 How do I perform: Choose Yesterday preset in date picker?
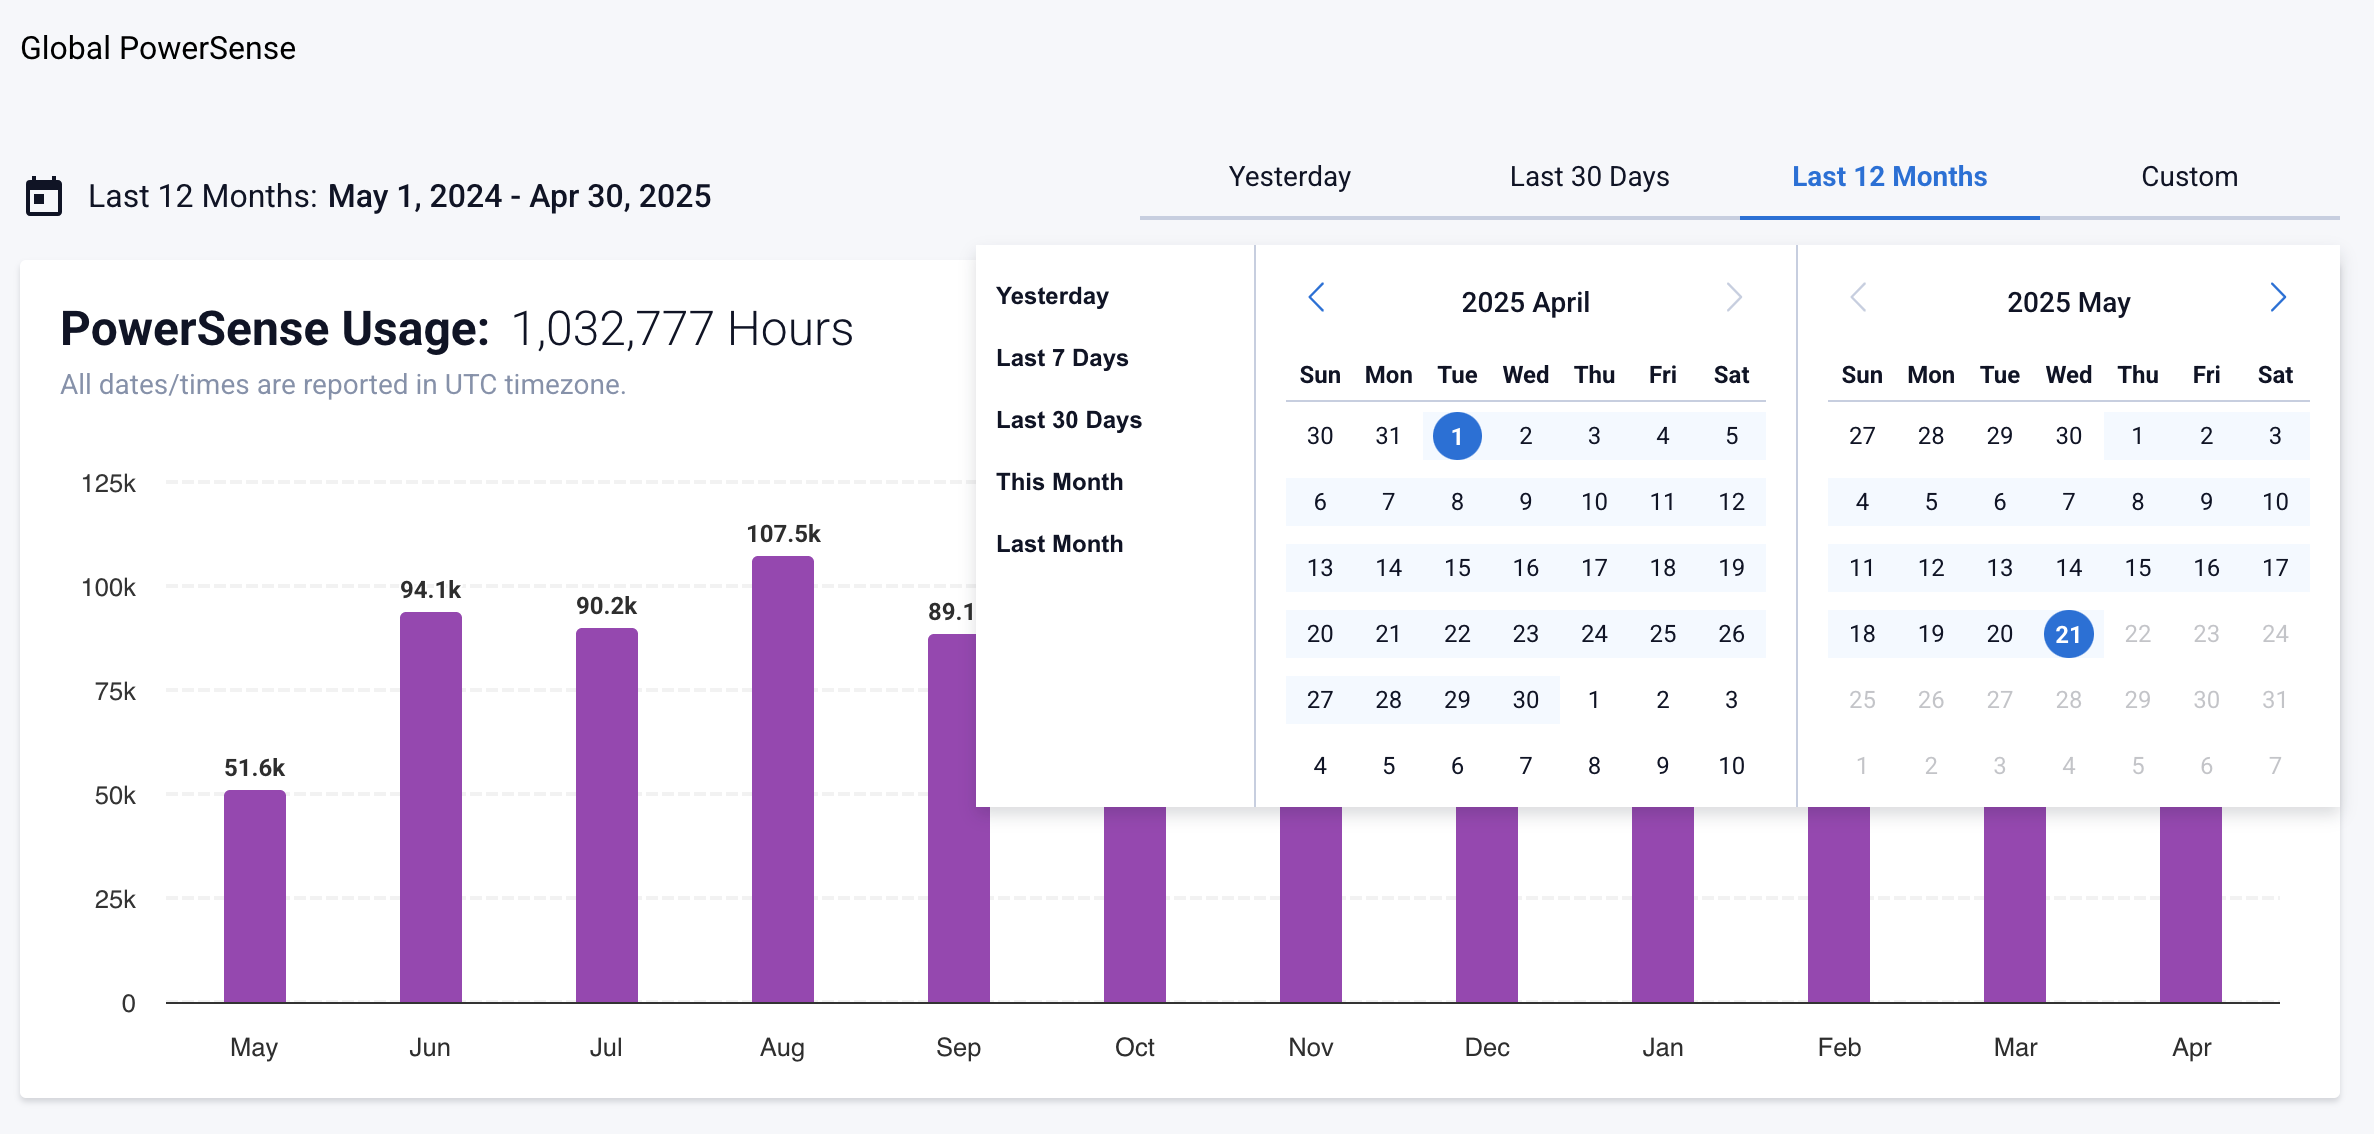[x=1052, y=296]
